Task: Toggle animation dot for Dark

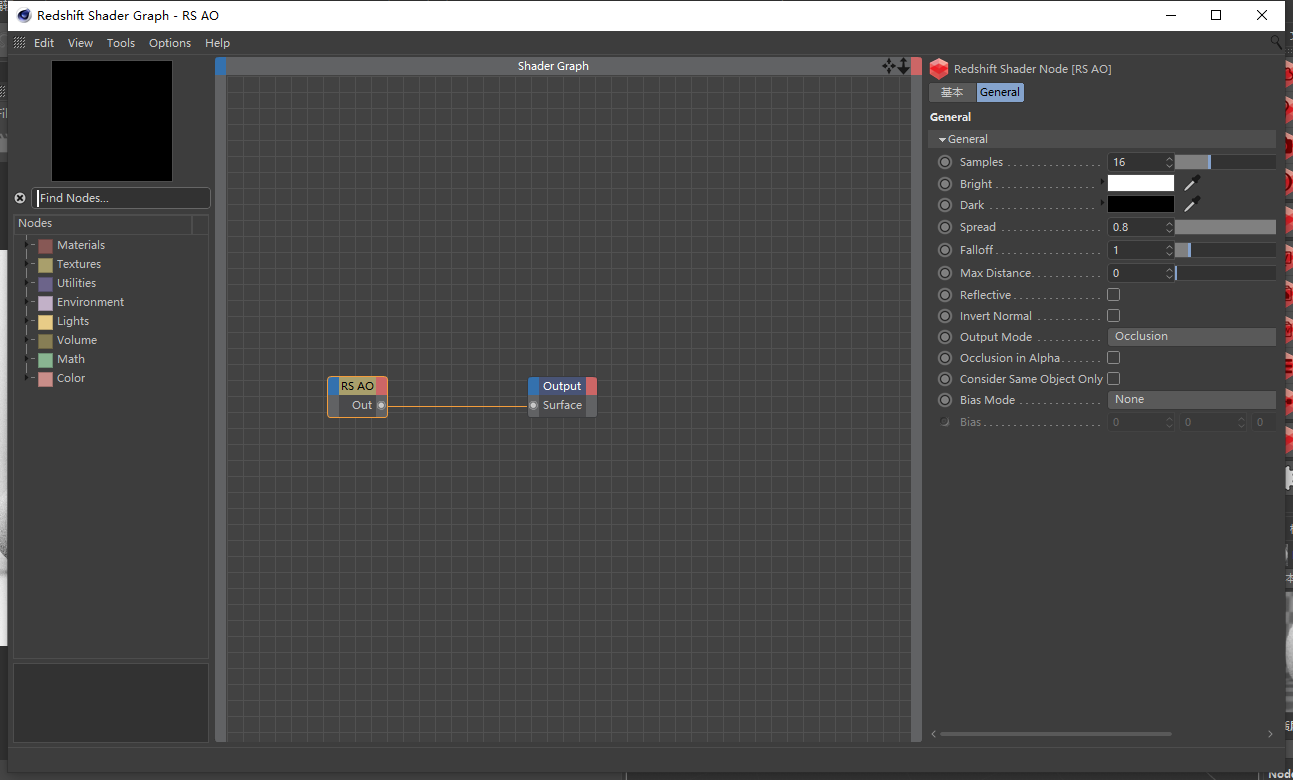Action: (945, 205)
